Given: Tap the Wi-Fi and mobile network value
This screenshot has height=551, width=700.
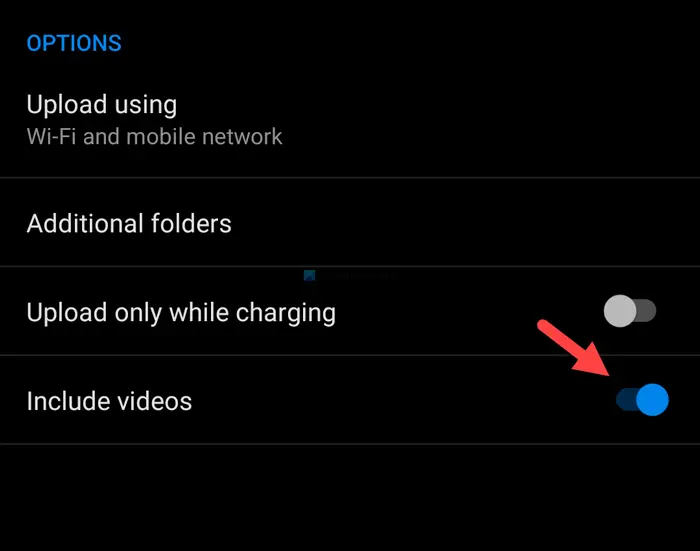Looking at the screenshot, I should (x=154, y=137).
